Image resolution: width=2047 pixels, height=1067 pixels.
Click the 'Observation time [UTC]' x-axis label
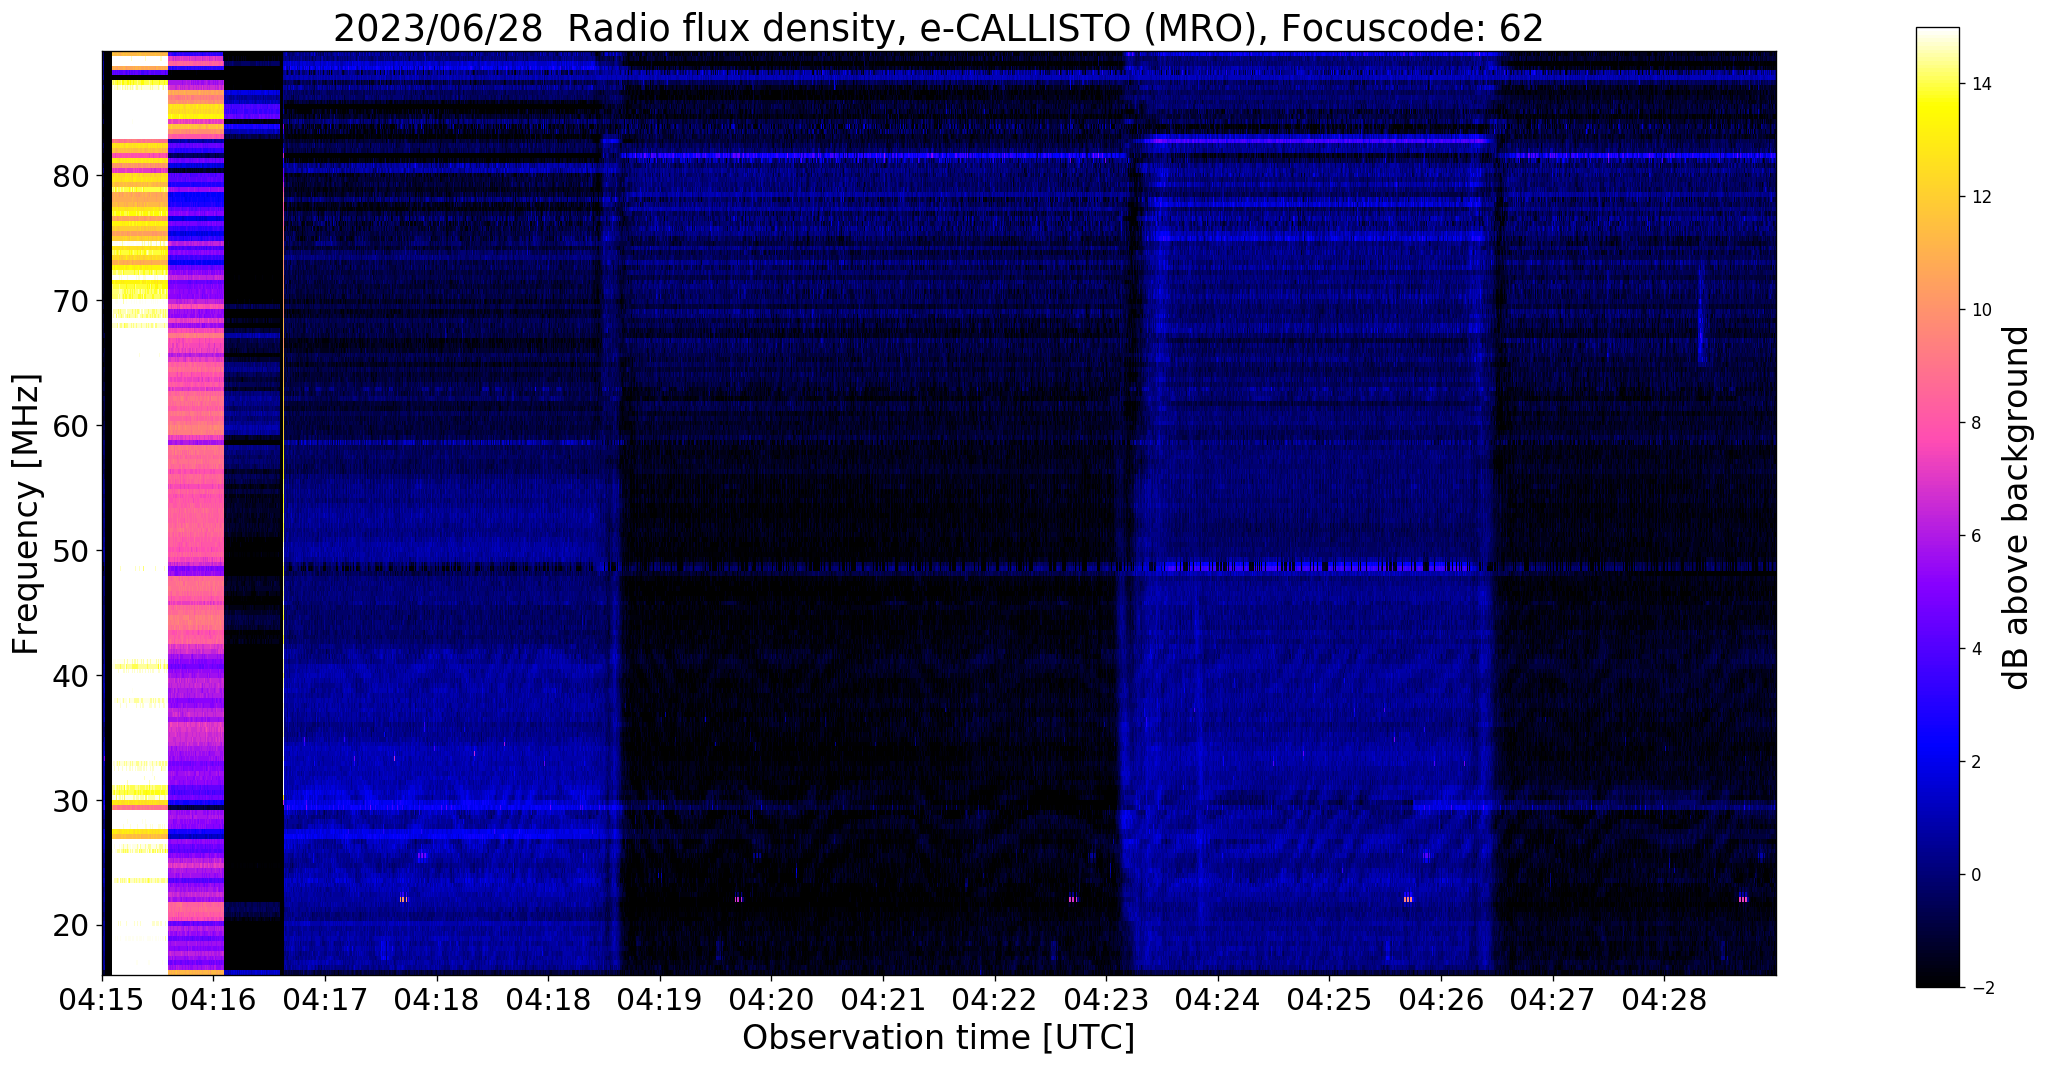938,1038
